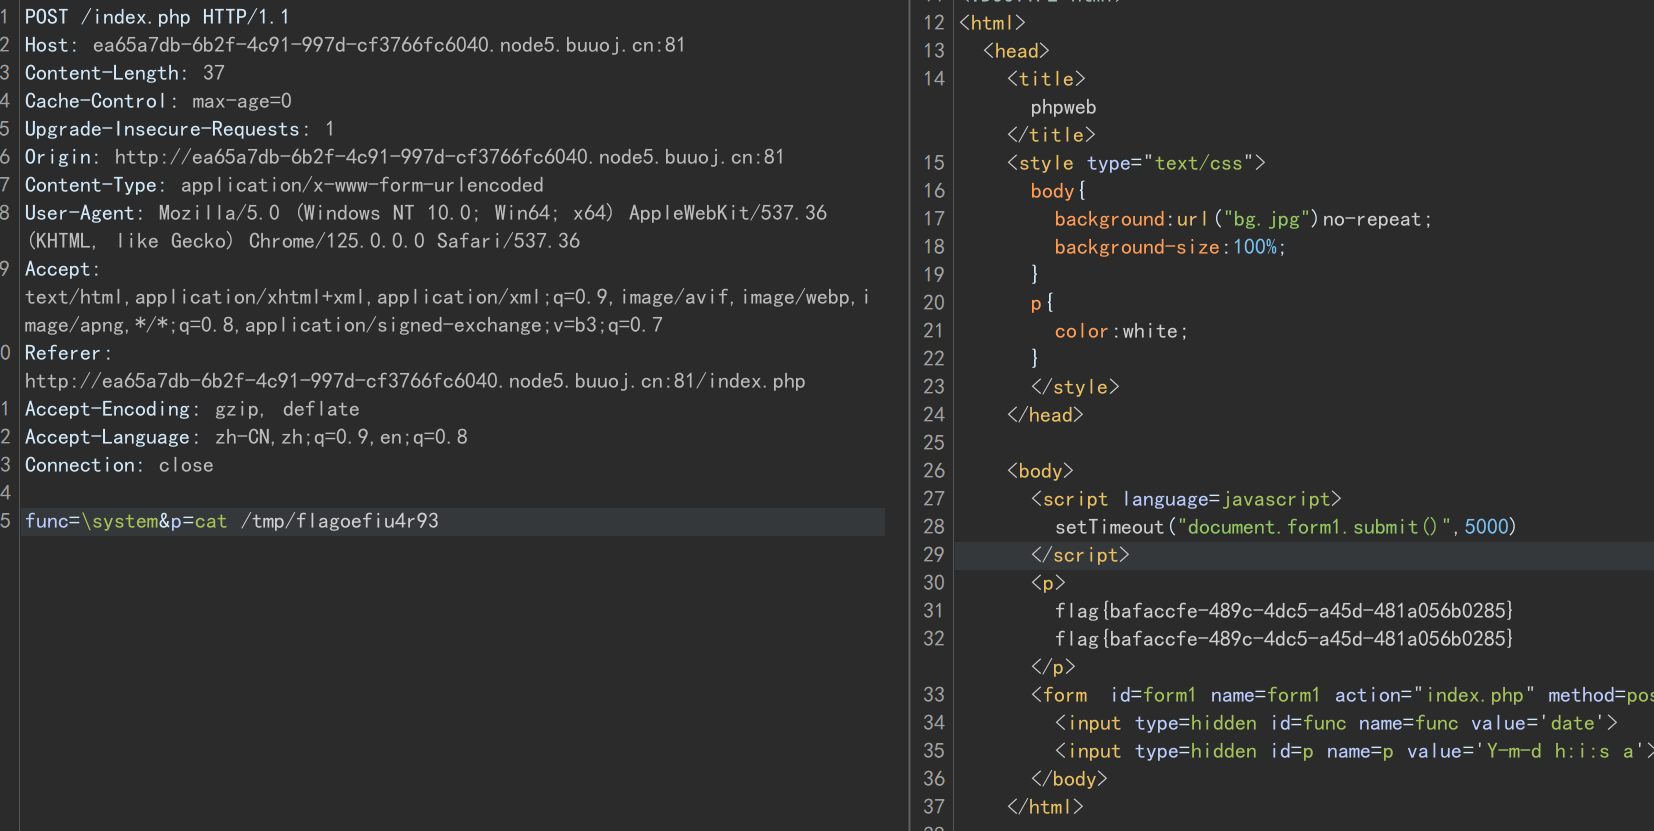Click the text/html,application/xhtml+xml accept value line
Screen dimensions: 1654x831
tap(447, 297)
